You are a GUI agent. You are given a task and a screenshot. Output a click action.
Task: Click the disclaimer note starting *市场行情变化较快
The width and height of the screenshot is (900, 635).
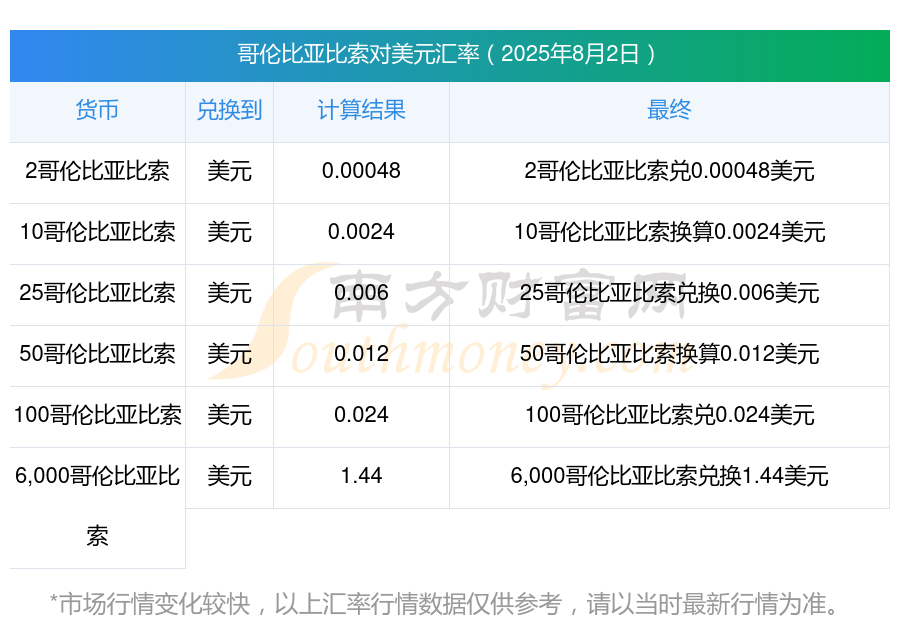tap(445, 604)
